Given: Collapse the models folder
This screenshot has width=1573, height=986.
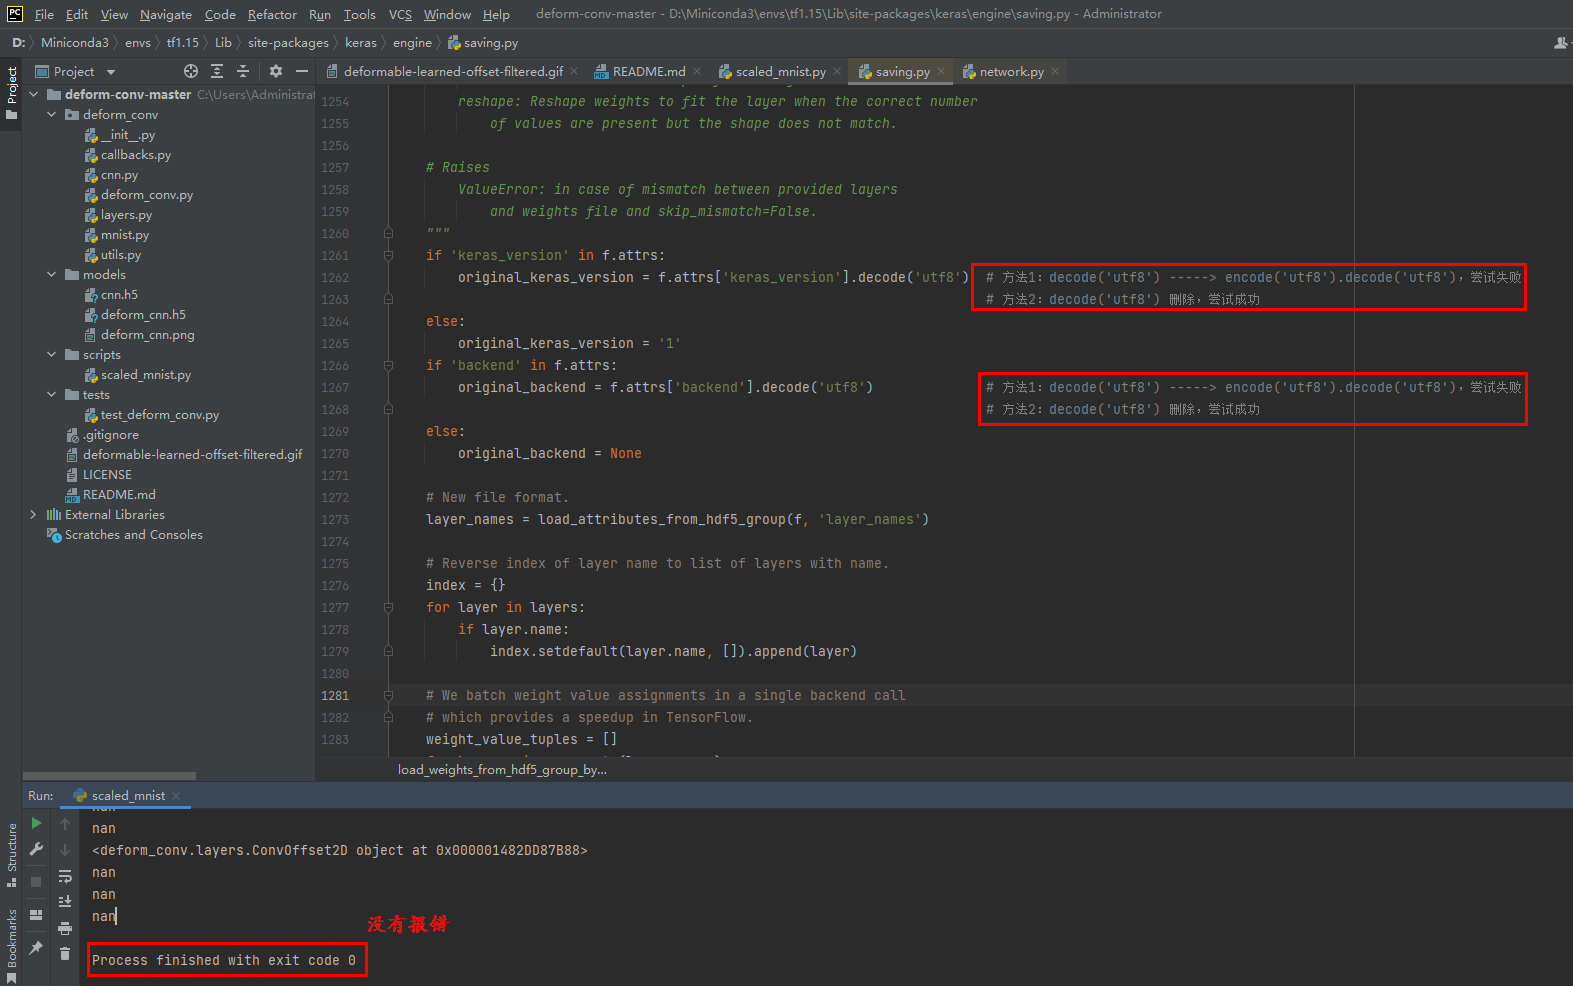Looking at the screenshot, I should (x=52, y=274).
